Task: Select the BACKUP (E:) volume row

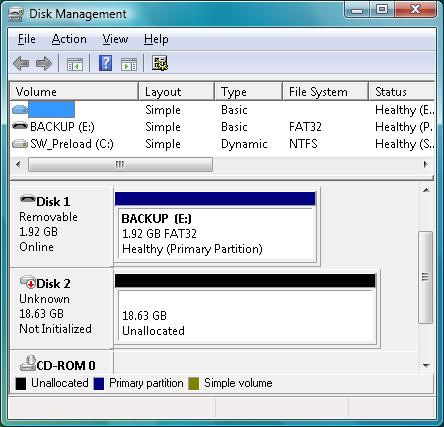Action: 222,127
